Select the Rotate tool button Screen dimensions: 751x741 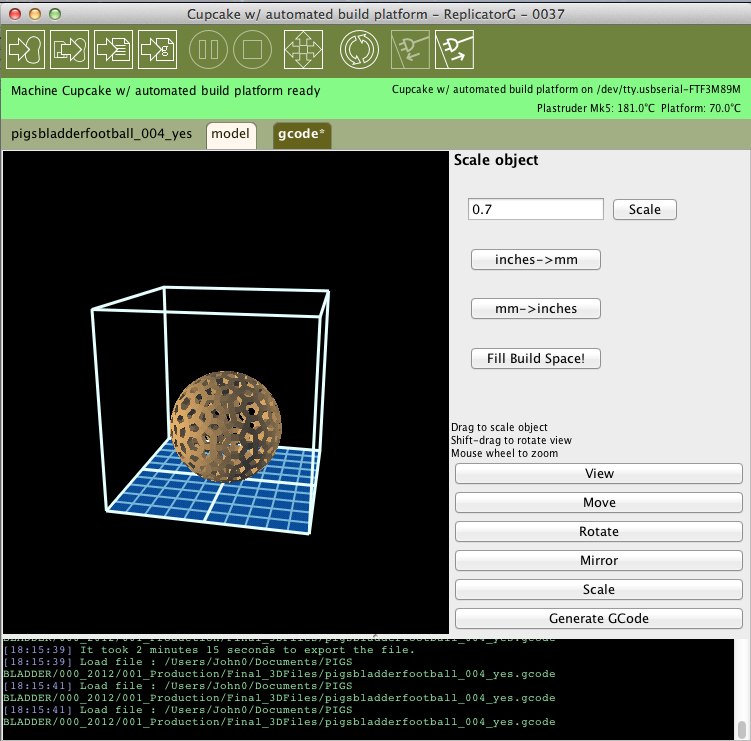[599, 532]
